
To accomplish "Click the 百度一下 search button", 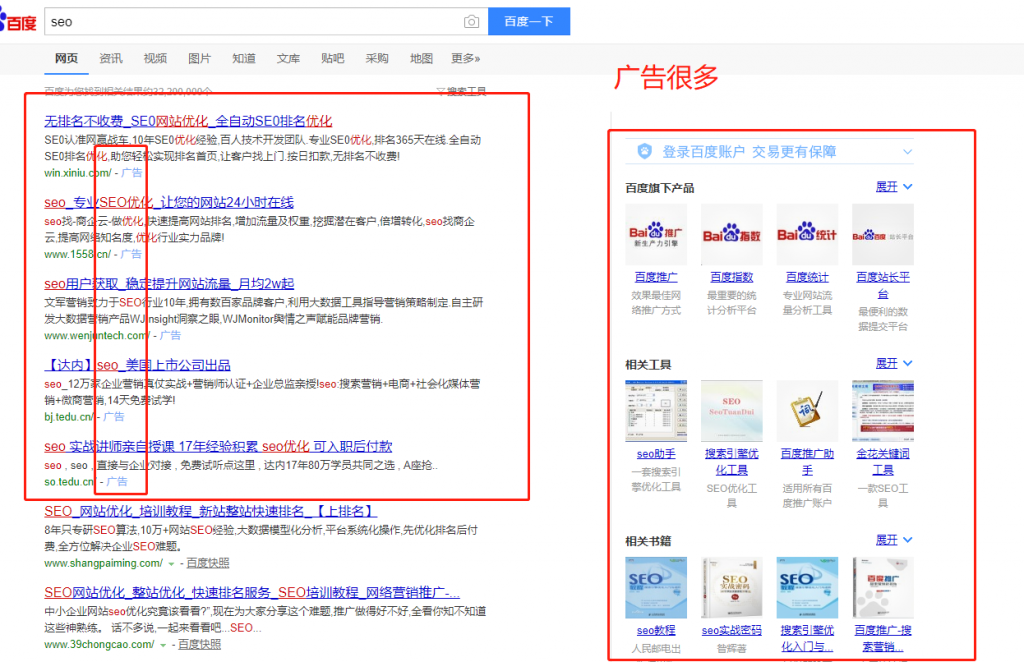I will pyautogui.click(x=529, y=22).
